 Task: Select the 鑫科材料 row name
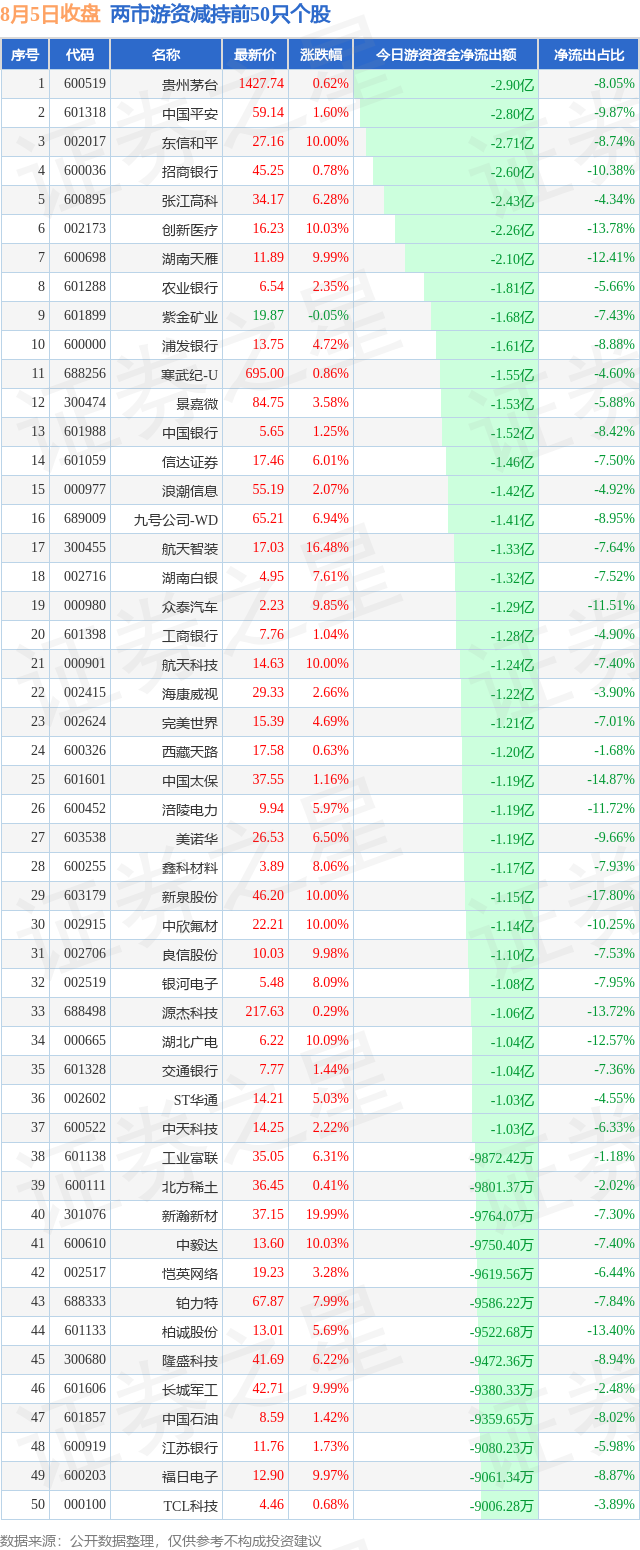[x=190, y=867]
